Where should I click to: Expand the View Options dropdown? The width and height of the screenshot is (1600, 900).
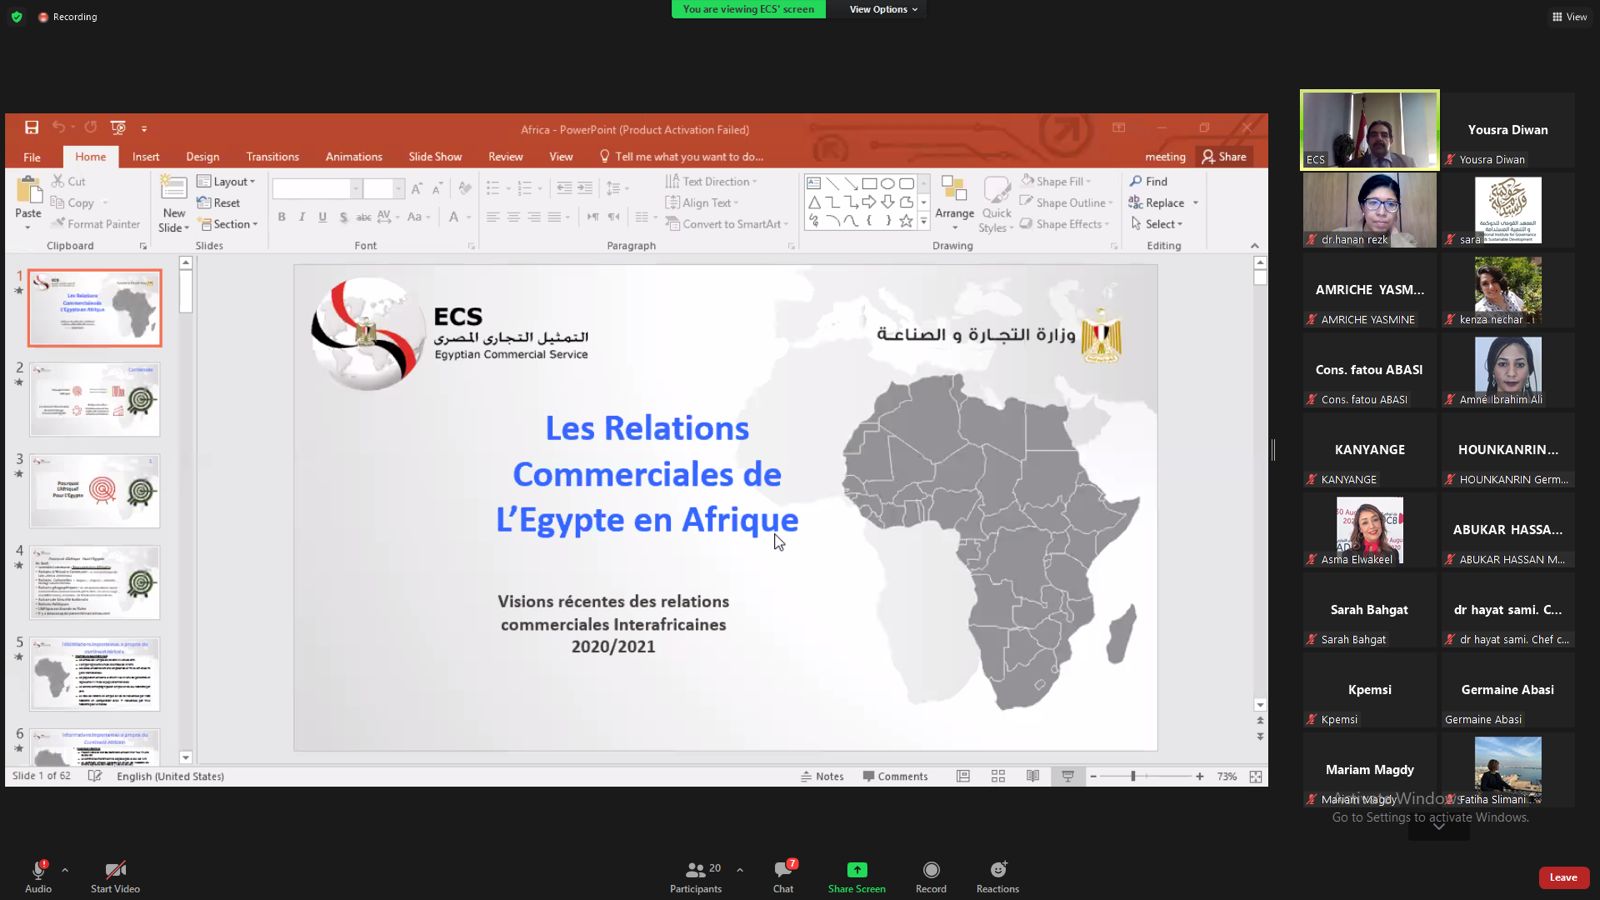pos(882,9)
